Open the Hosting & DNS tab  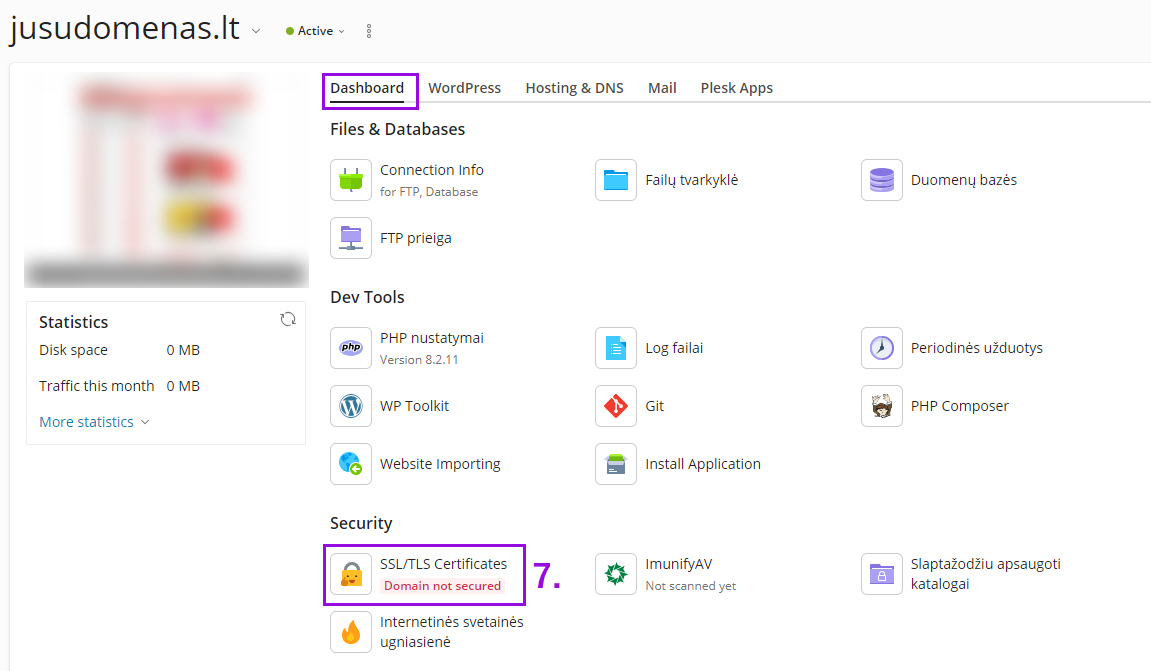(x=574, y=88)
